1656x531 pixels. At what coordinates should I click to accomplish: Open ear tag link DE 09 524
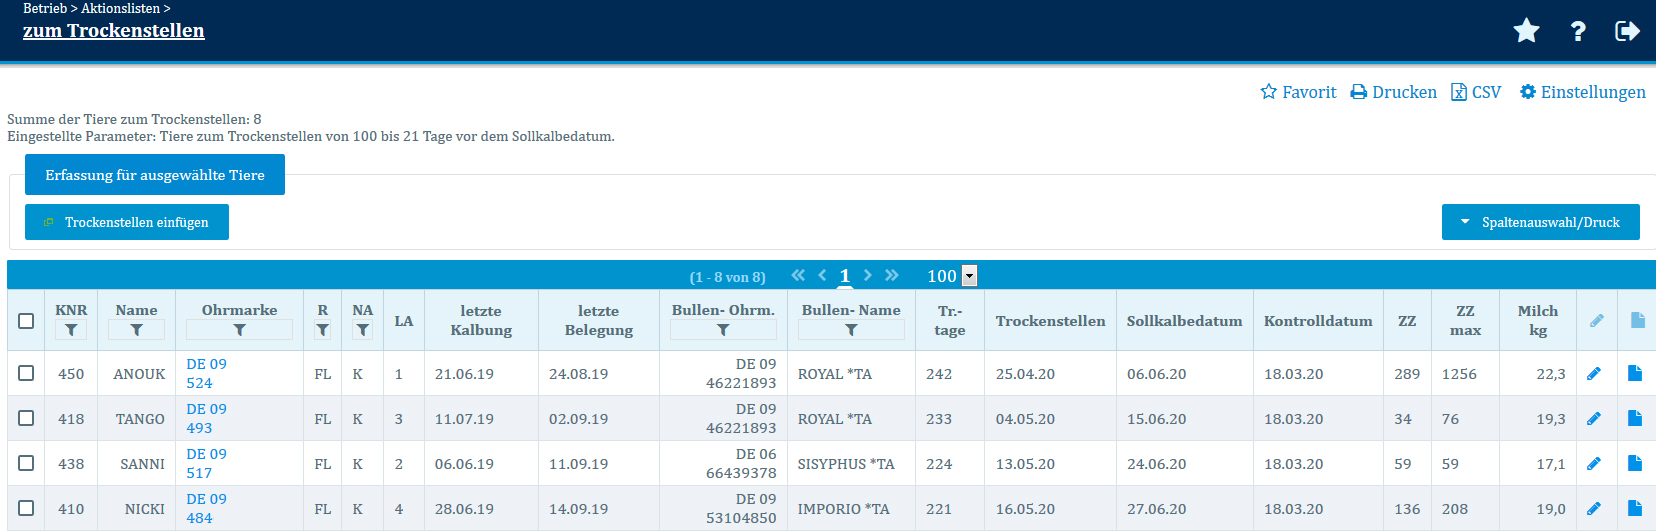pos(206,373)
